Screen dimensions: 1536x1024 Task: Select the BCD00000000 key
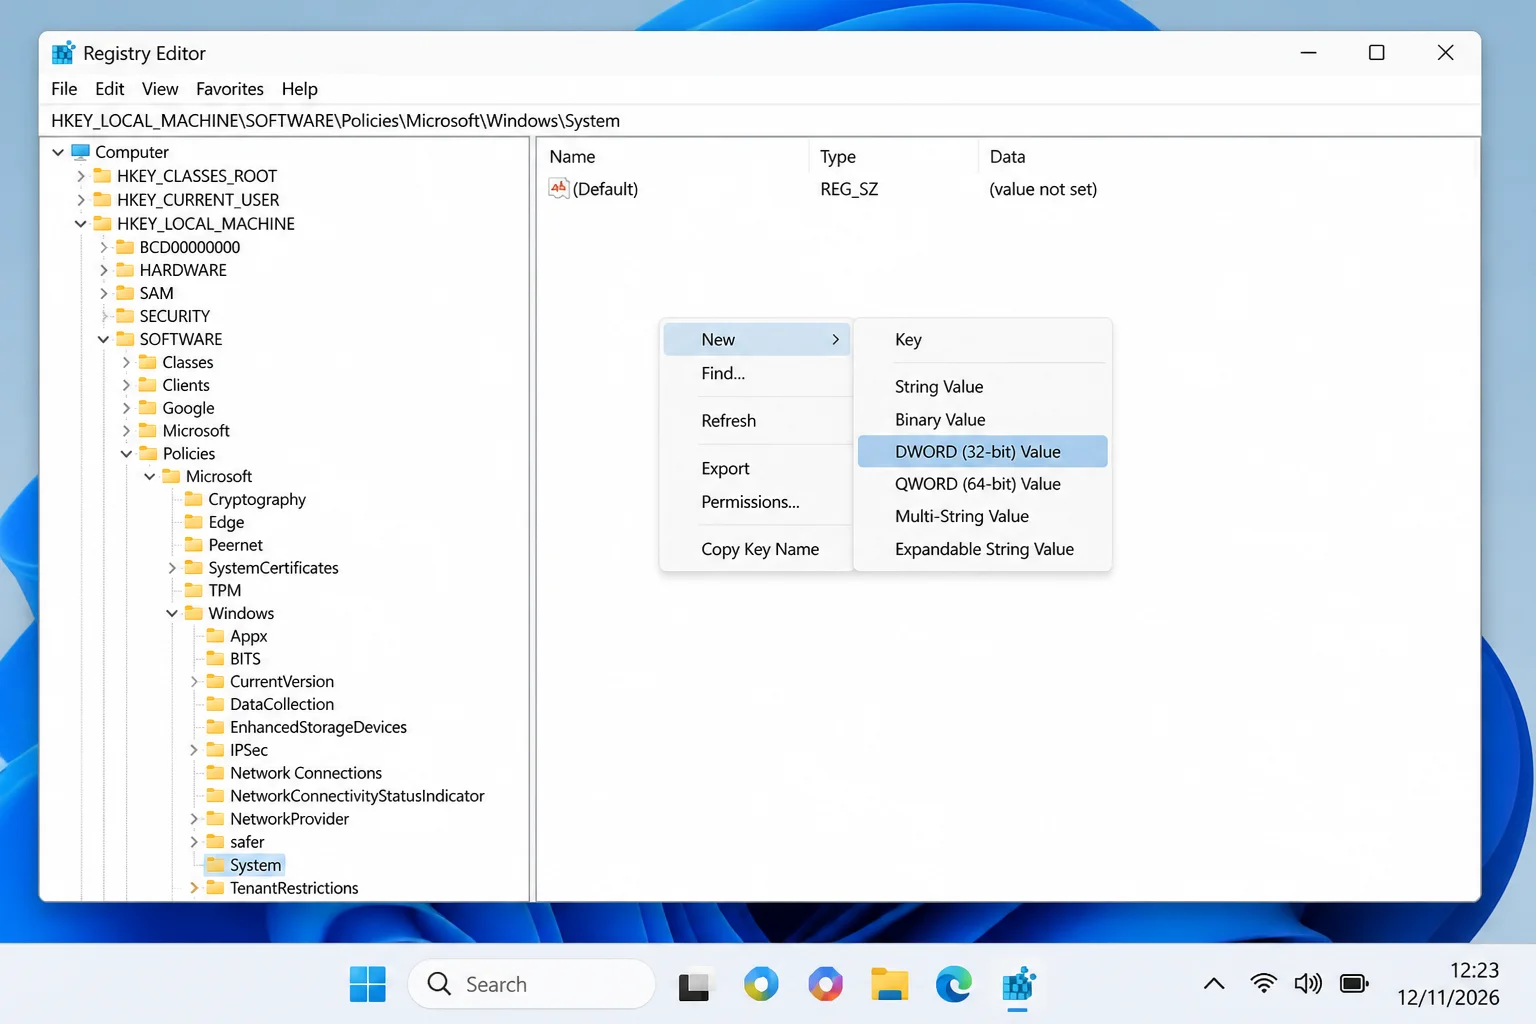click(x=190, y=247)
